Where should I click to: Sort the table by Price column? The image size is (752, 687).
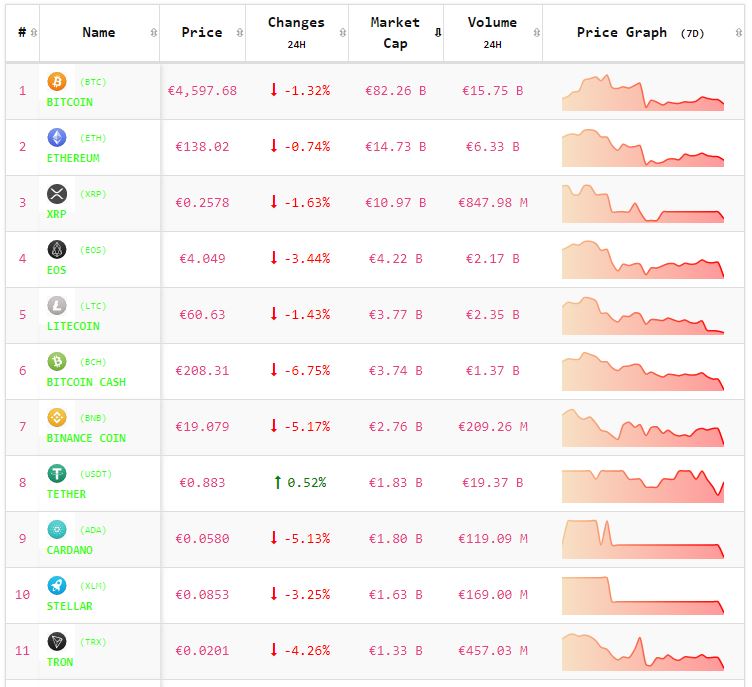pos(202,32)
